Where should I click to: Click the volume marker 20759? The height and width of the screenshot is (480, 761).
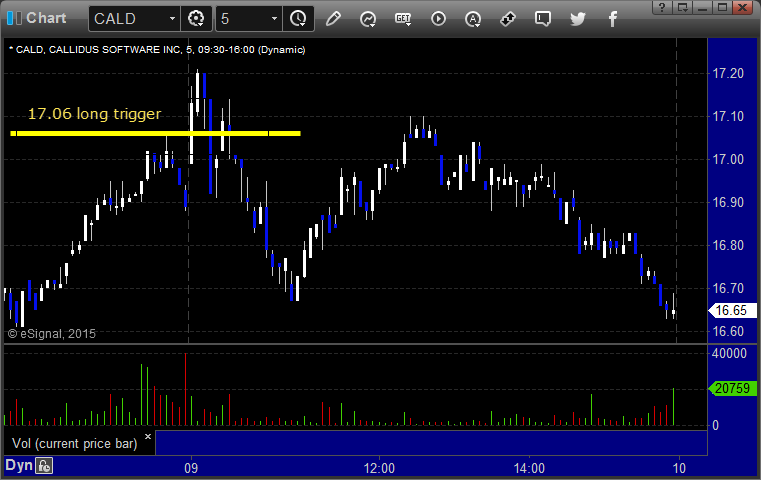click(732, 388)
